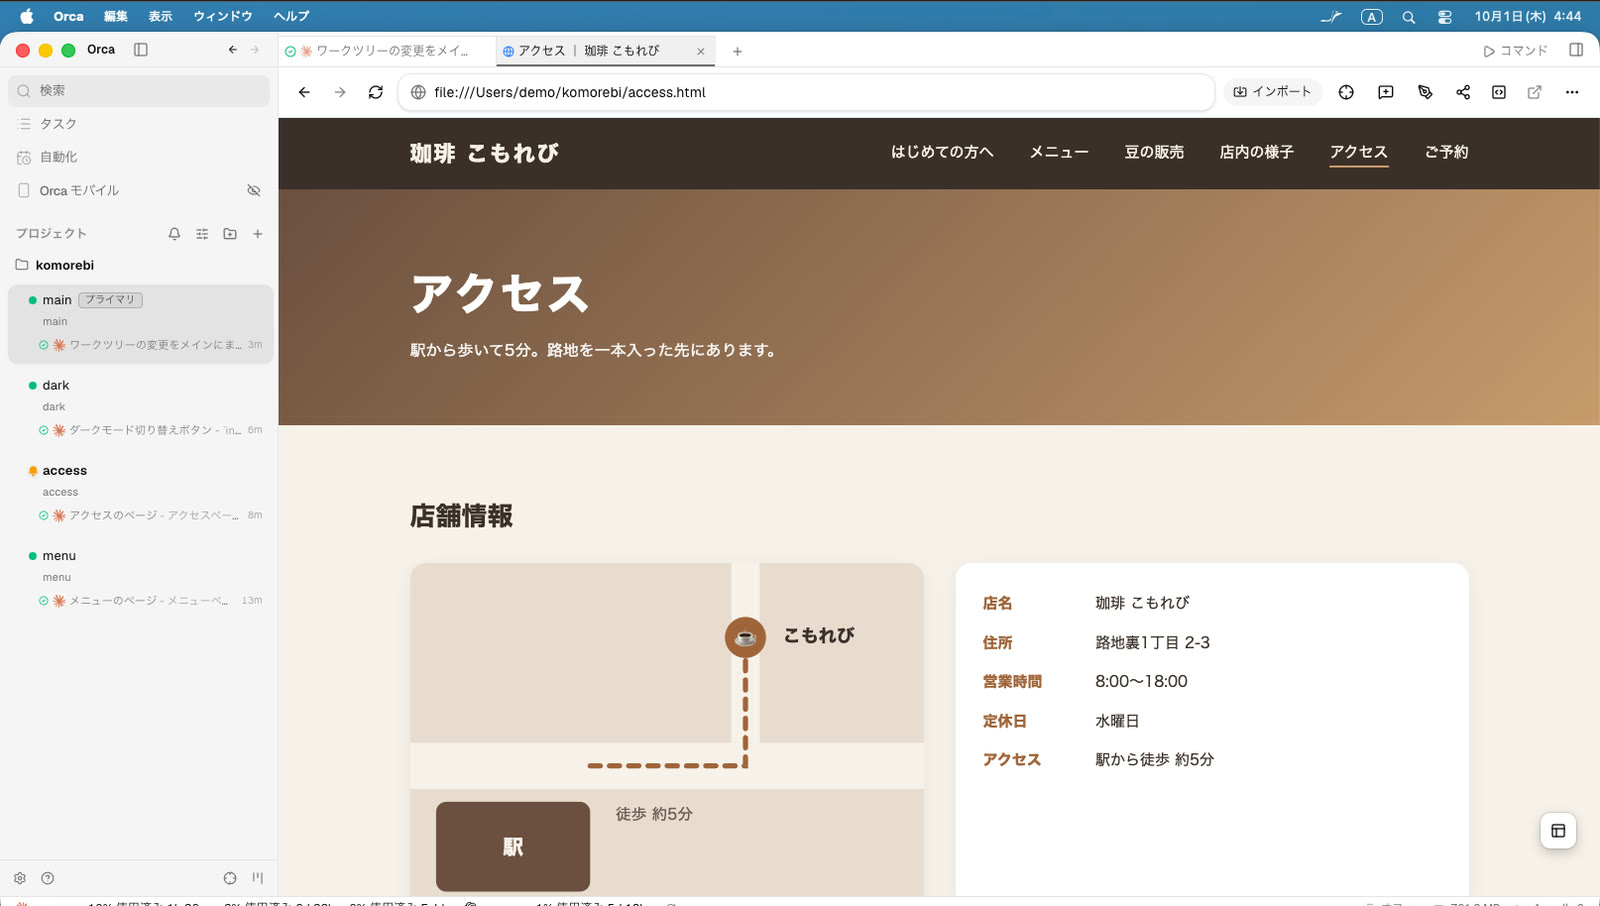Click the add comment icon in toolbar
The width and height of the screenshot is (1600, 906).
(x=1386, y=92)
